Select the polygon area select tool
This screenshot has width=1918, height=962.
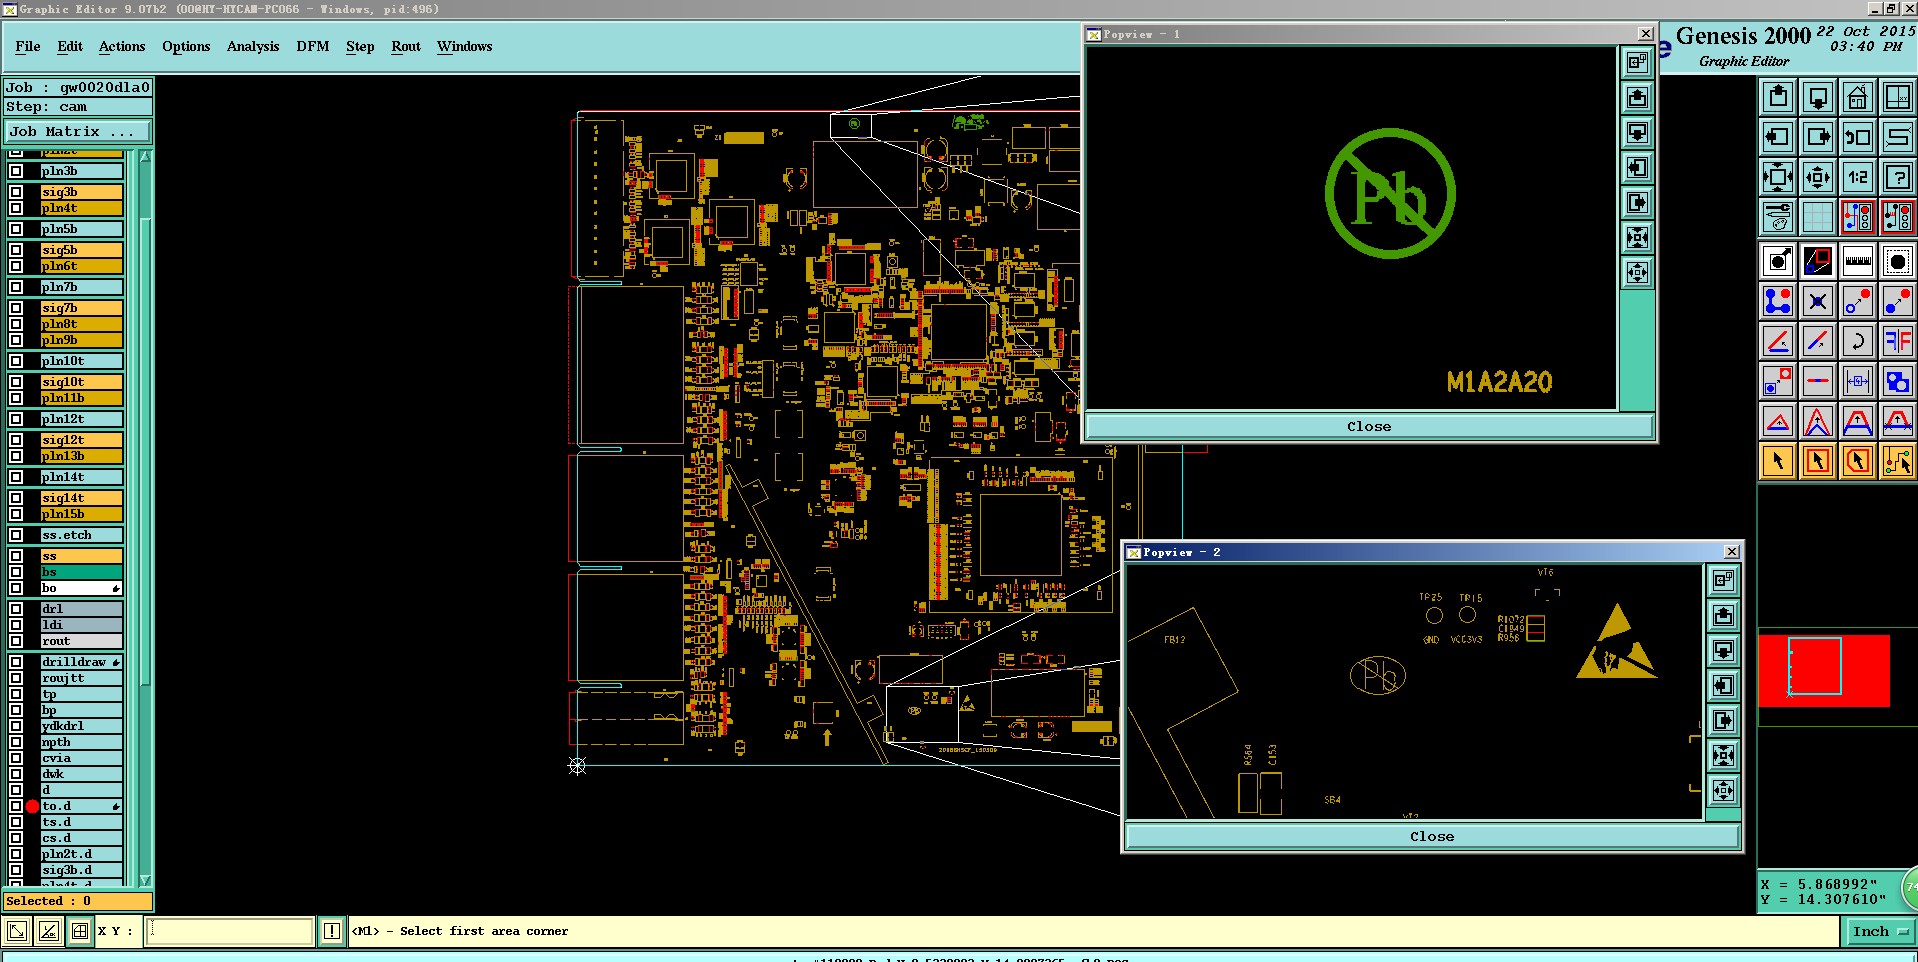(1858, 461)
